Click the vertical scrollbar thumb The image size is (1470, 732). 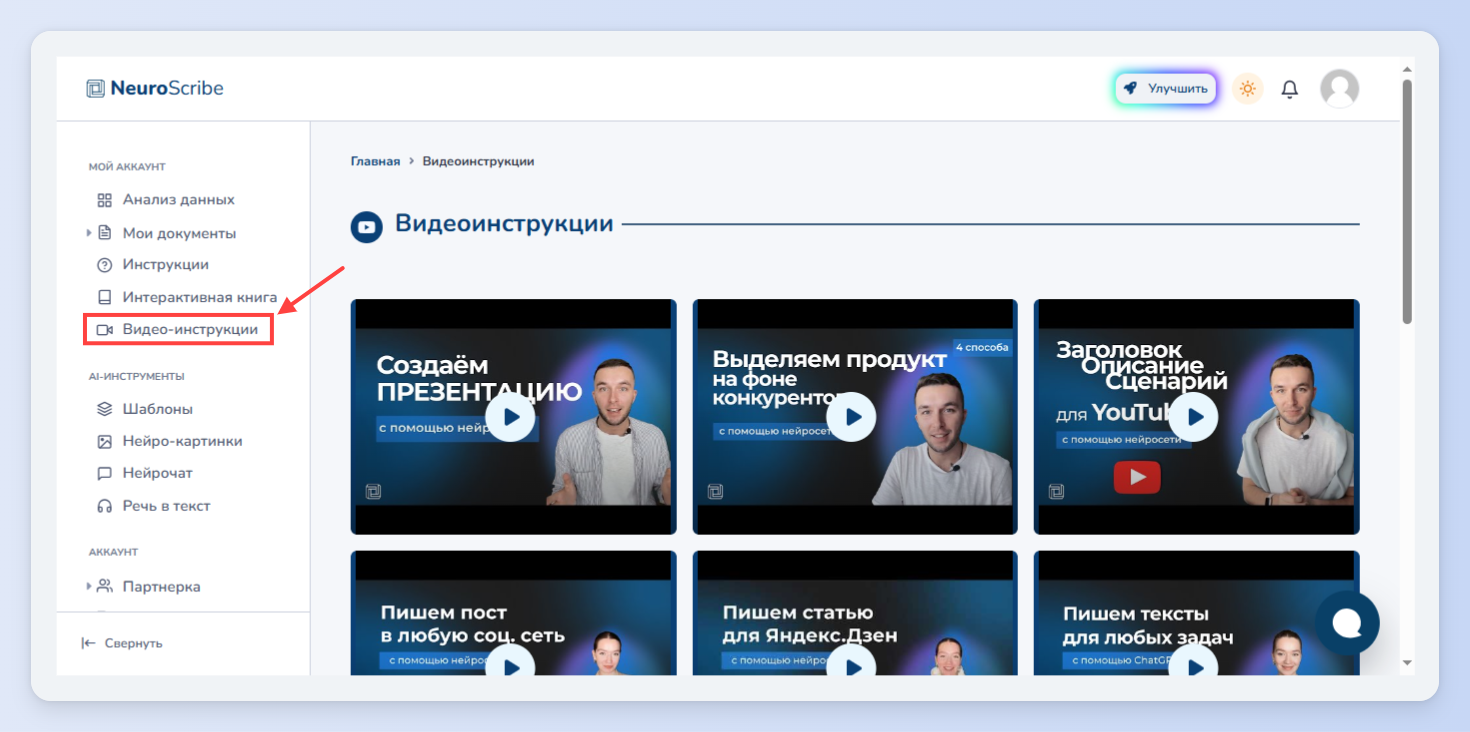pos(1407,201)
